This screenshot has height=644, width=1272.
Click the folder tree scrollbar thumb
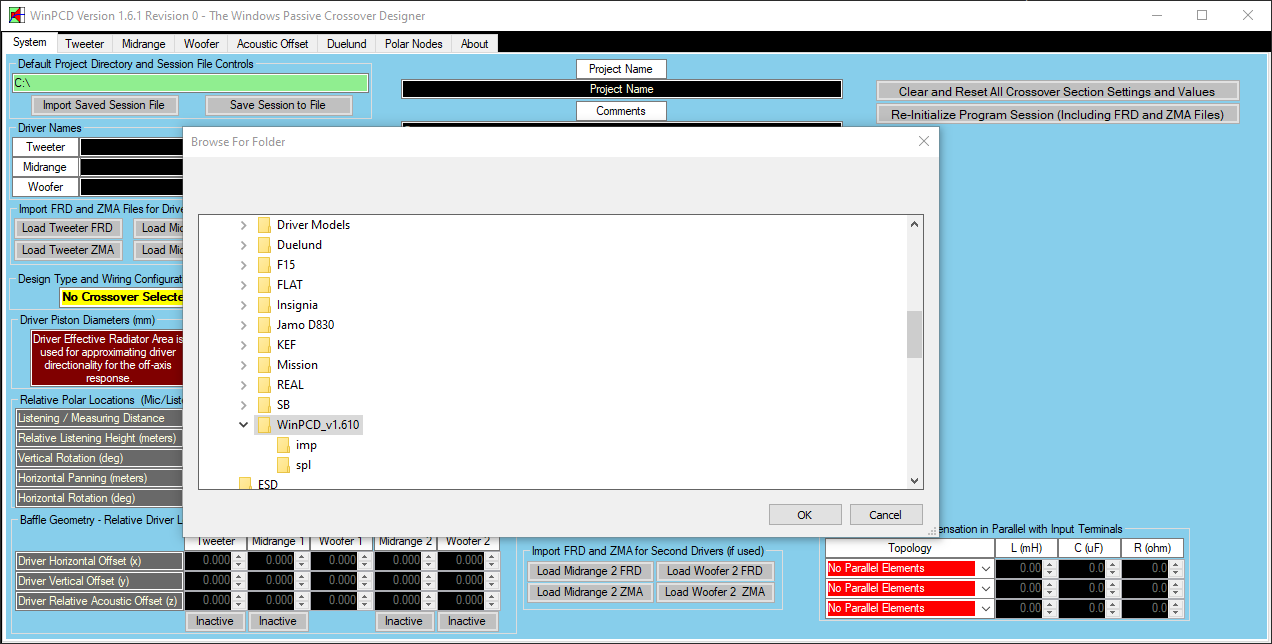pyautogui.click(x=913, y=334)
